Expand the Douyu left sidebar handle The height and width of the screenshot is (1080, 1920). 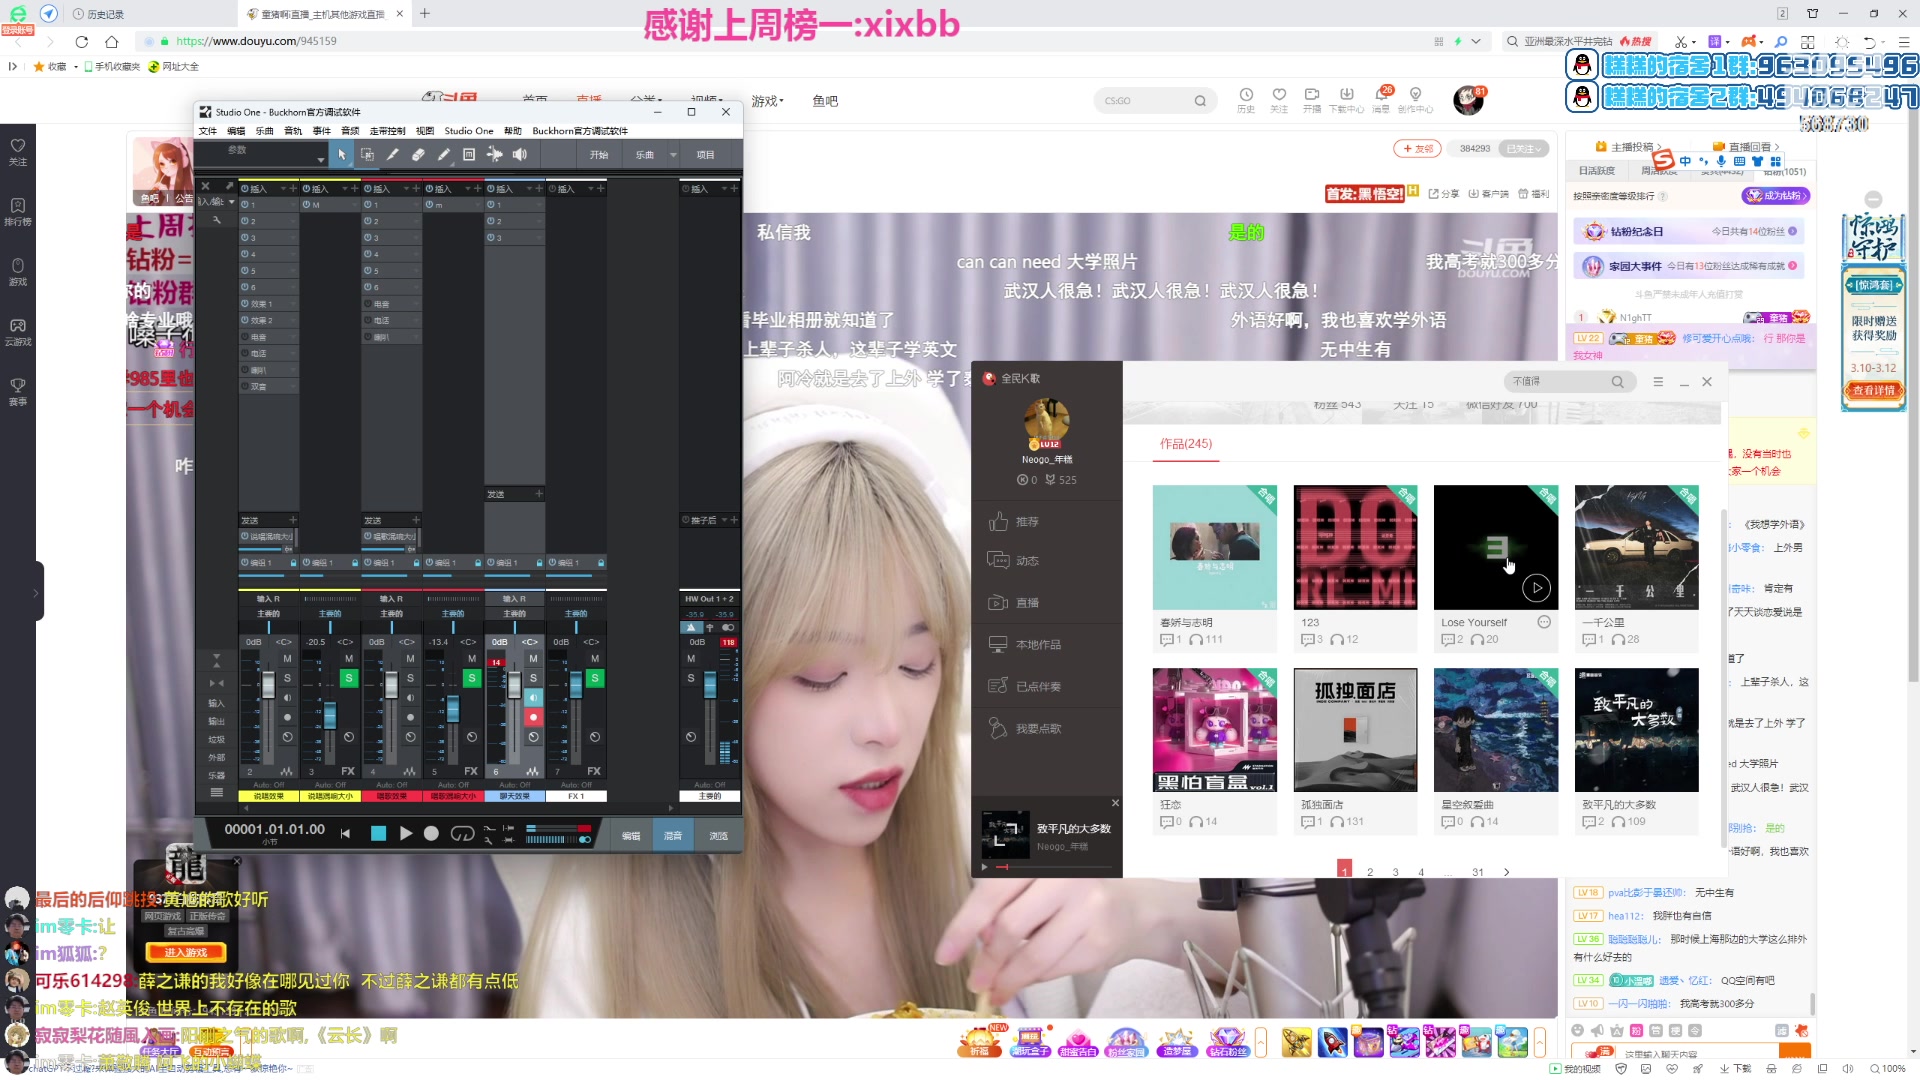(38, 592)
